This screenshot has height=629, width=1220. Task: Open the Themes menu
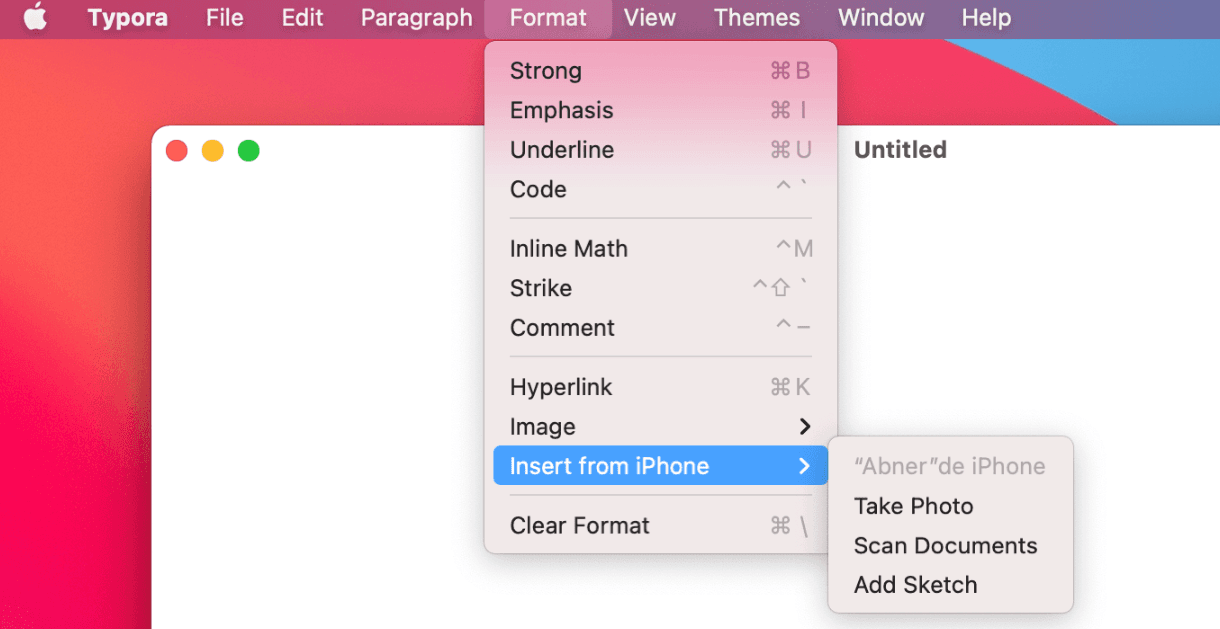click(x=757, y=18)
